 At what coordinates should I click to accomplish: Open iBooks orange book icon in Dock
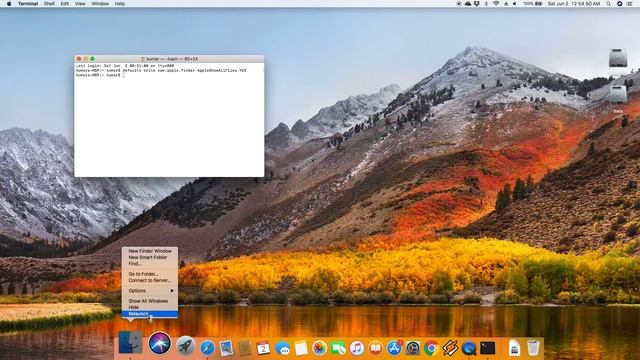376,348
